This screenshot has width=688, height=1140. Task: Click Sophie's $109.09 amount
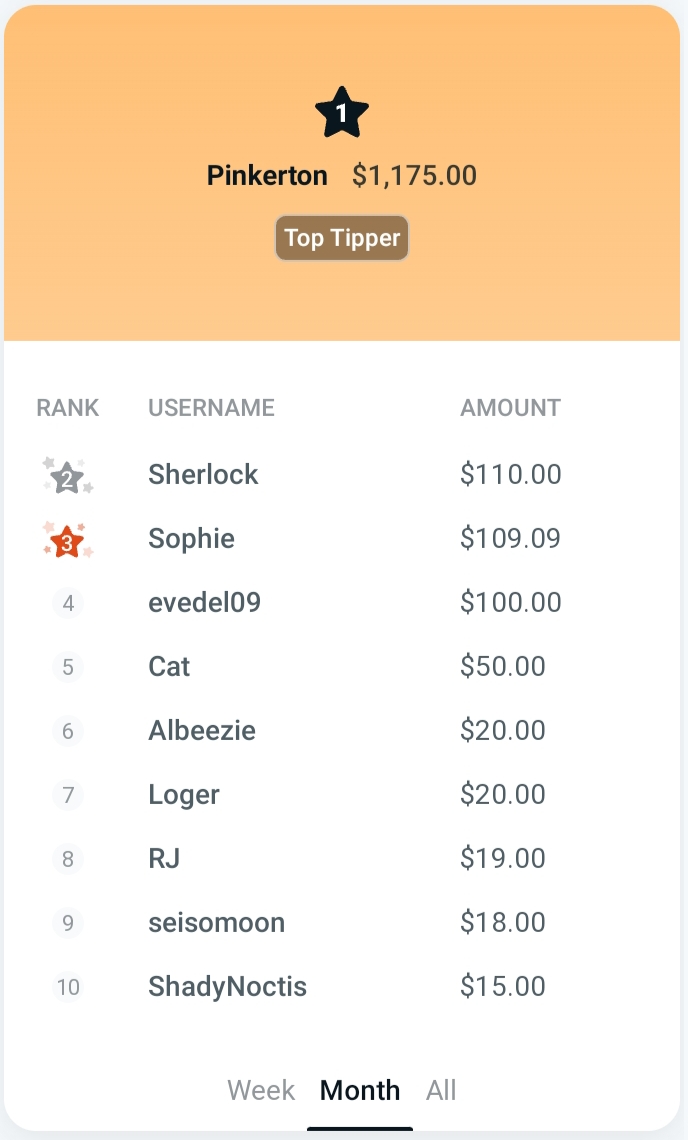[x=510, y=538]
